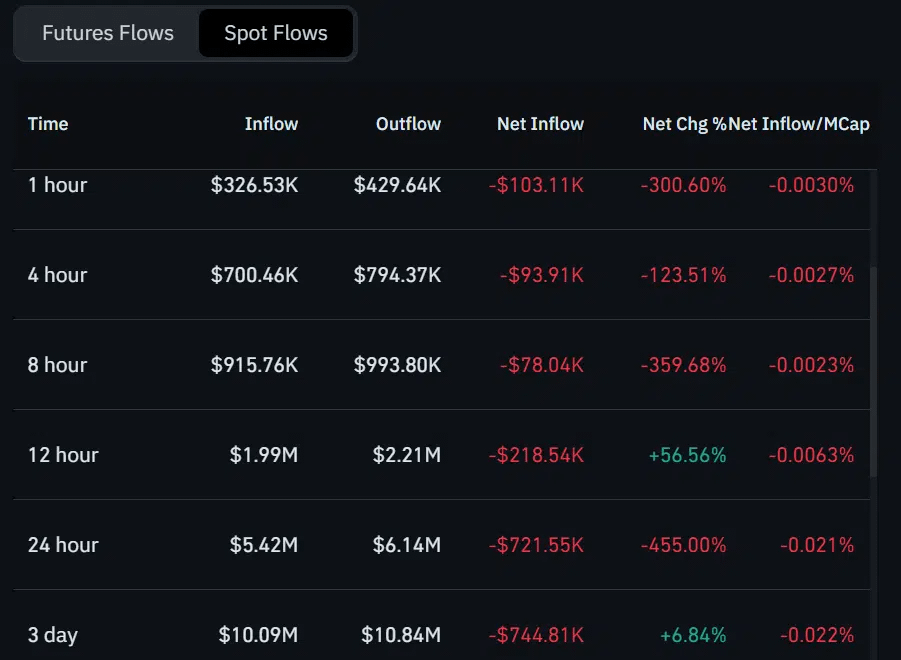The width and height of the screenshot is (901, 660).
Task: Select the 24 hour row label
Action: (x=63, y=545)
